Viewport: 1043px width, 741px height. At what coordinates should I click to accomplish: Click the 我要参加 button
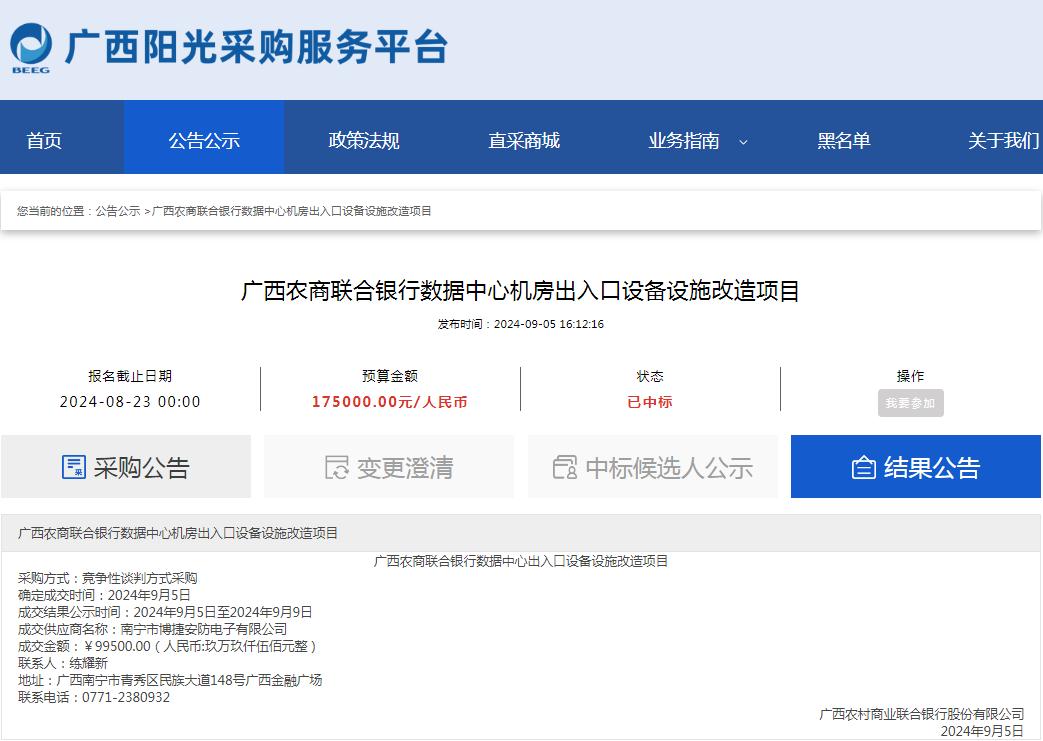(x=911, y=403)
